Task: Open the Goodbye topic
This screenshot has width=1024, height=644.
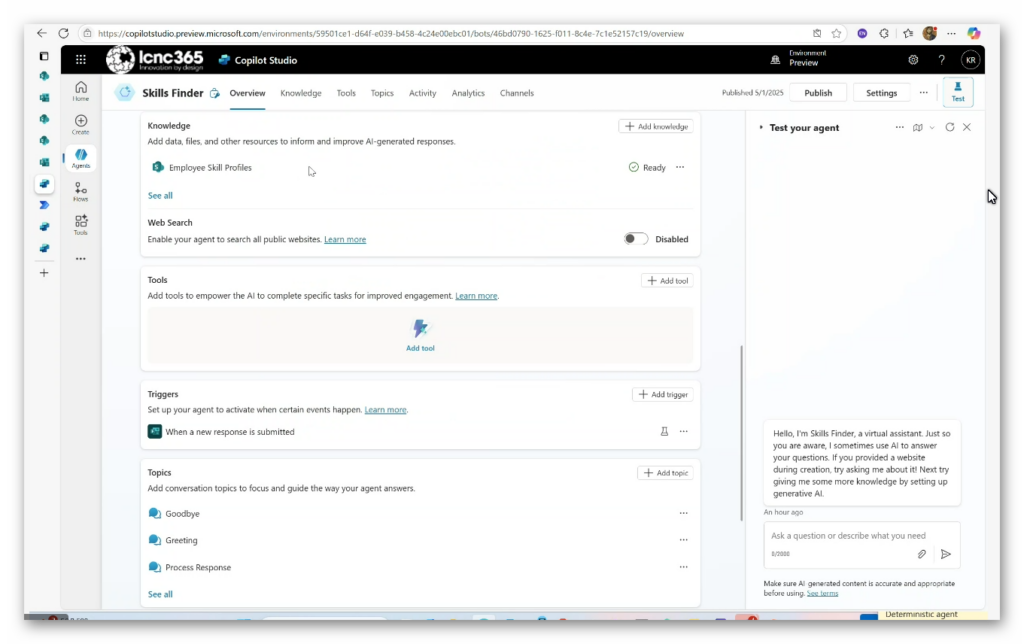Action: click(182, 513)
